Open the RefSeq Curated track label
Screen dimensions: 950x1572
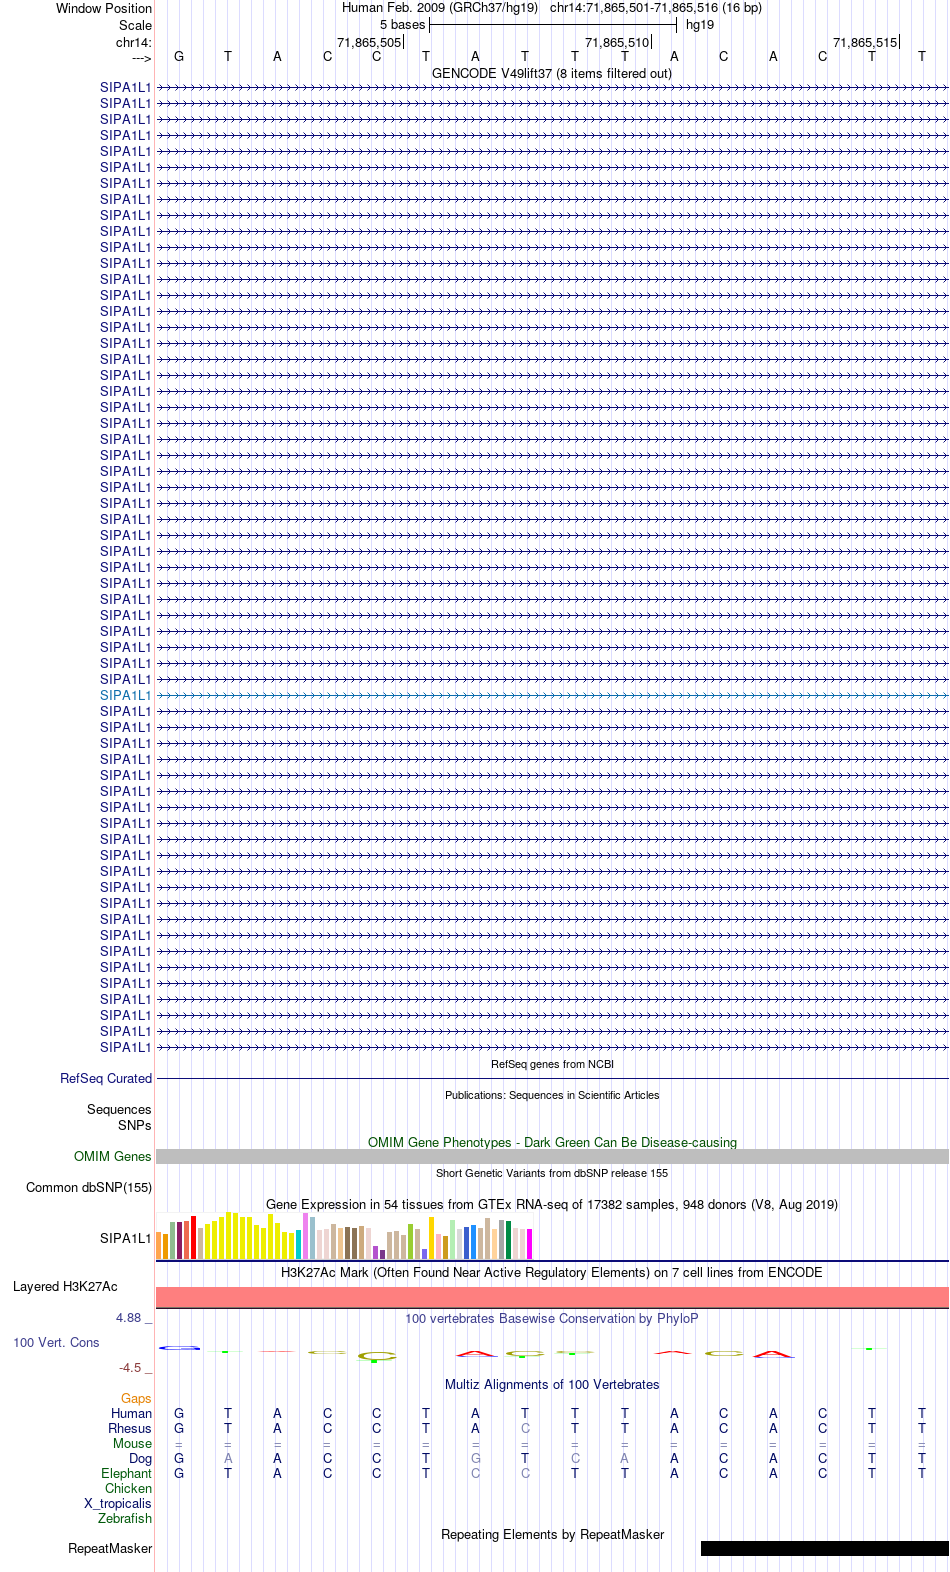pos(106,1078)
